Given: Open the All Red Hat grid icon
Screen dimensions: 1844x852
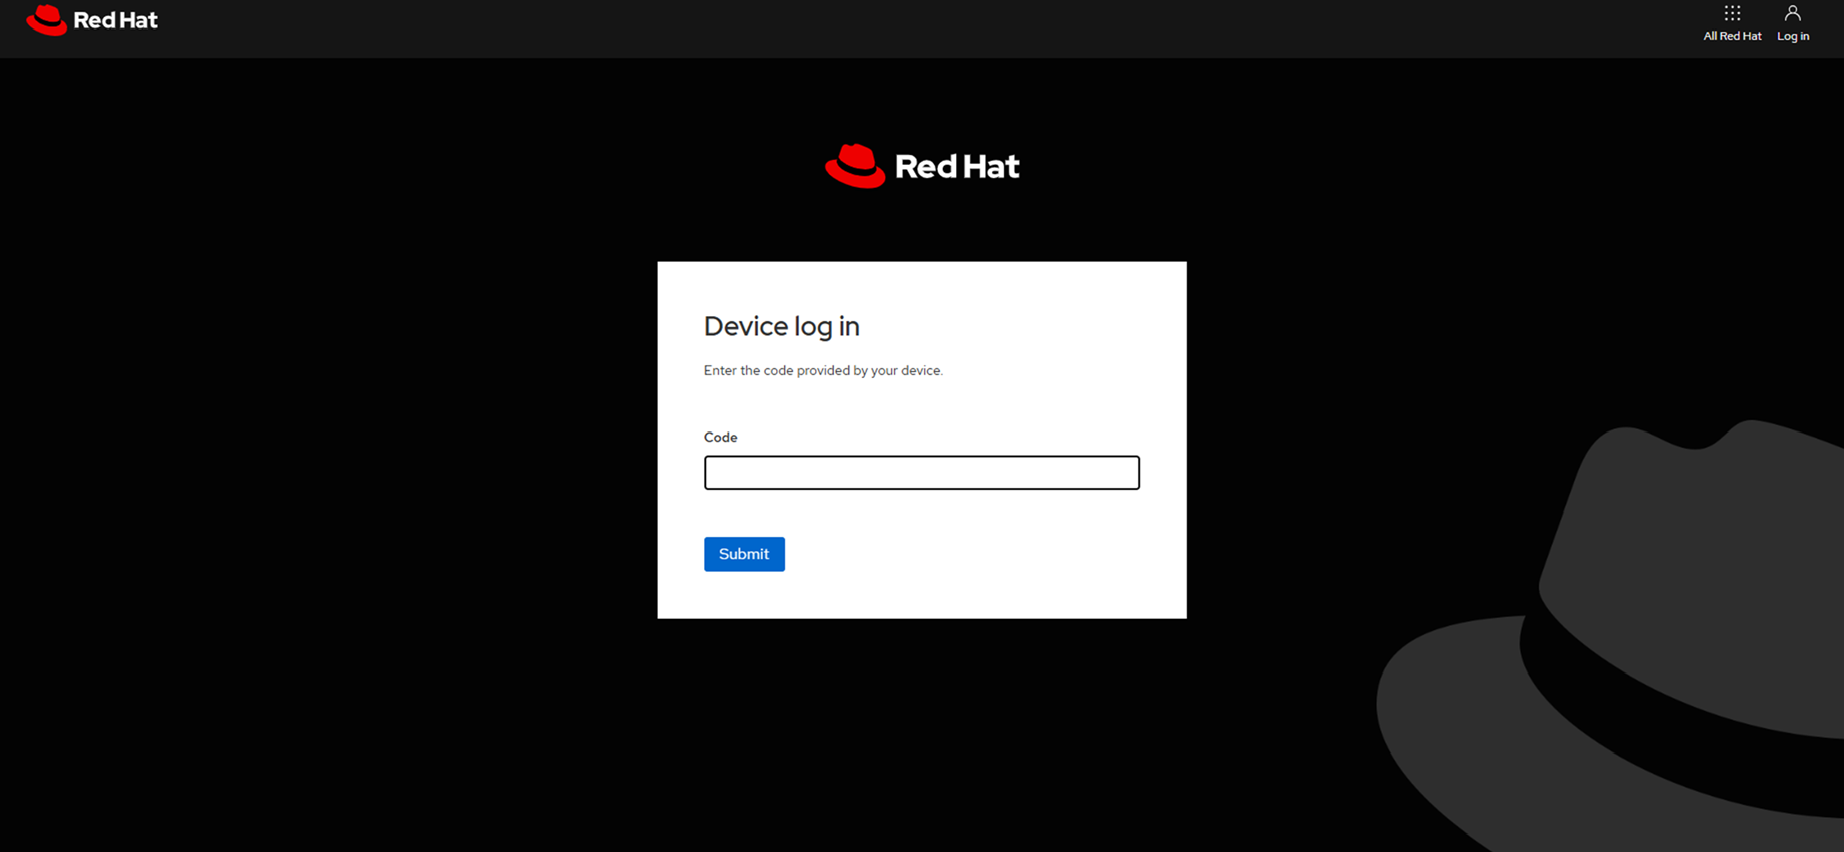Looking at the screenshot, I should coord(1732,13).
